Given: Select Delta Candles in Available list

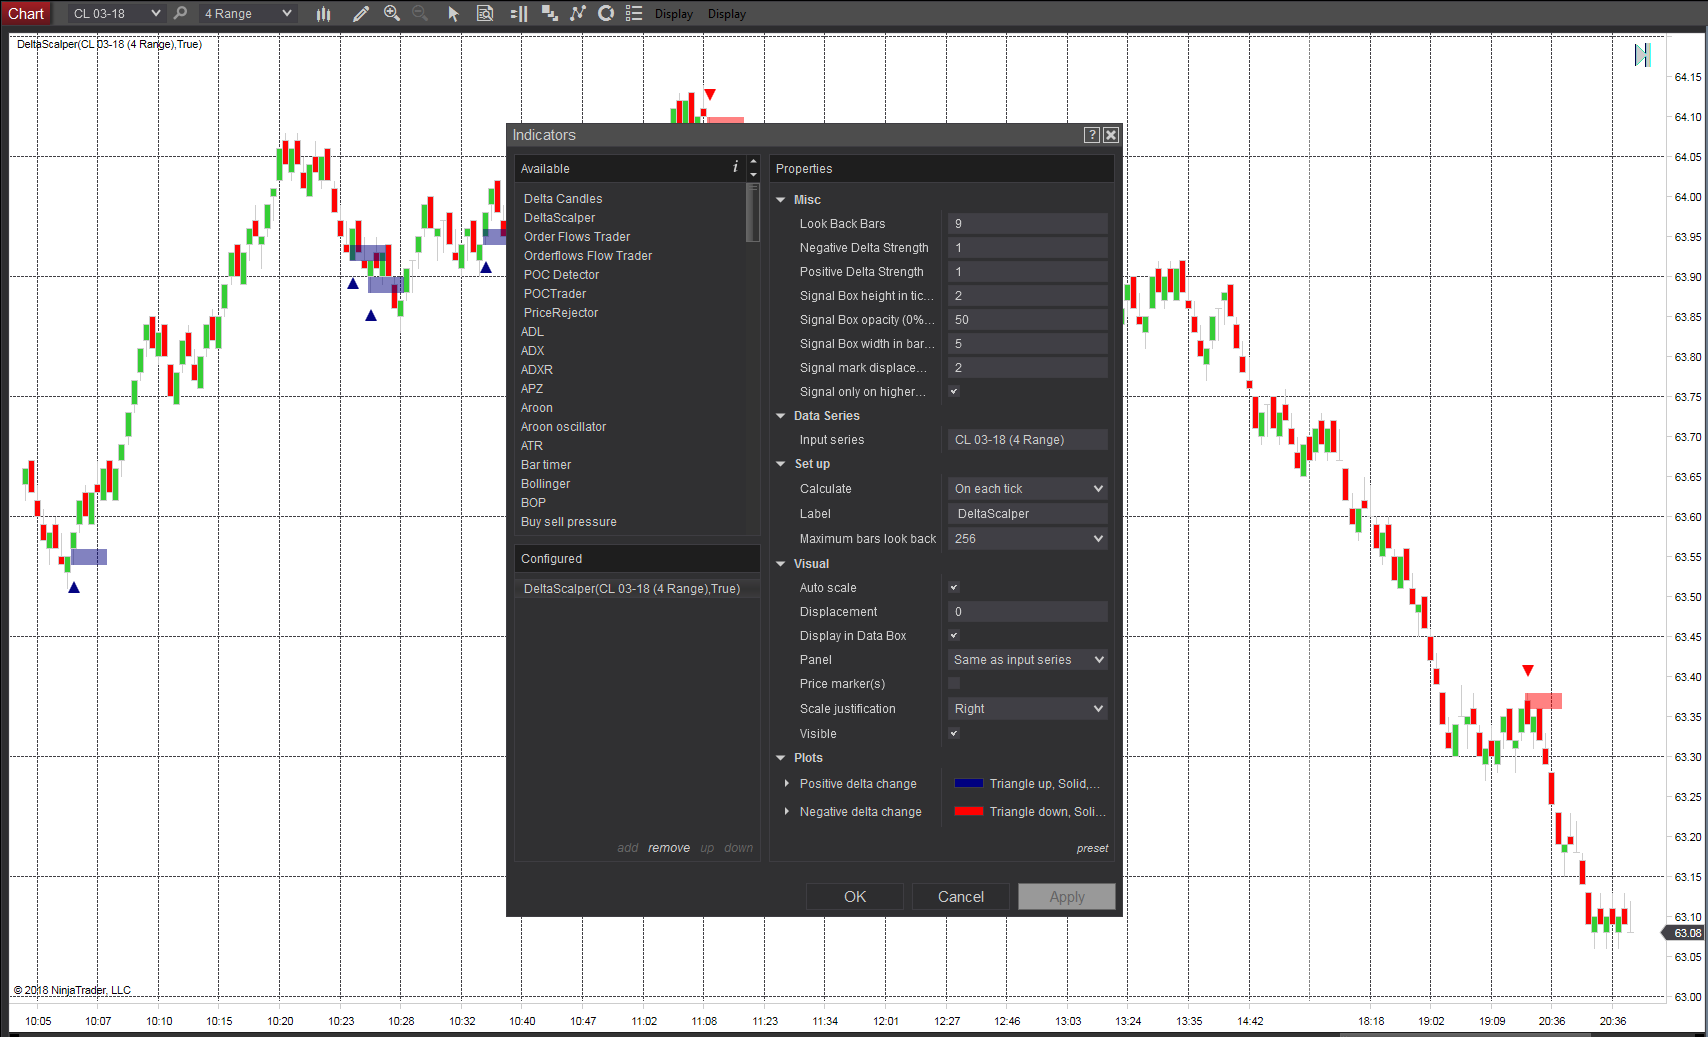Looking at the screenshot, I should [x=563, y=199].
